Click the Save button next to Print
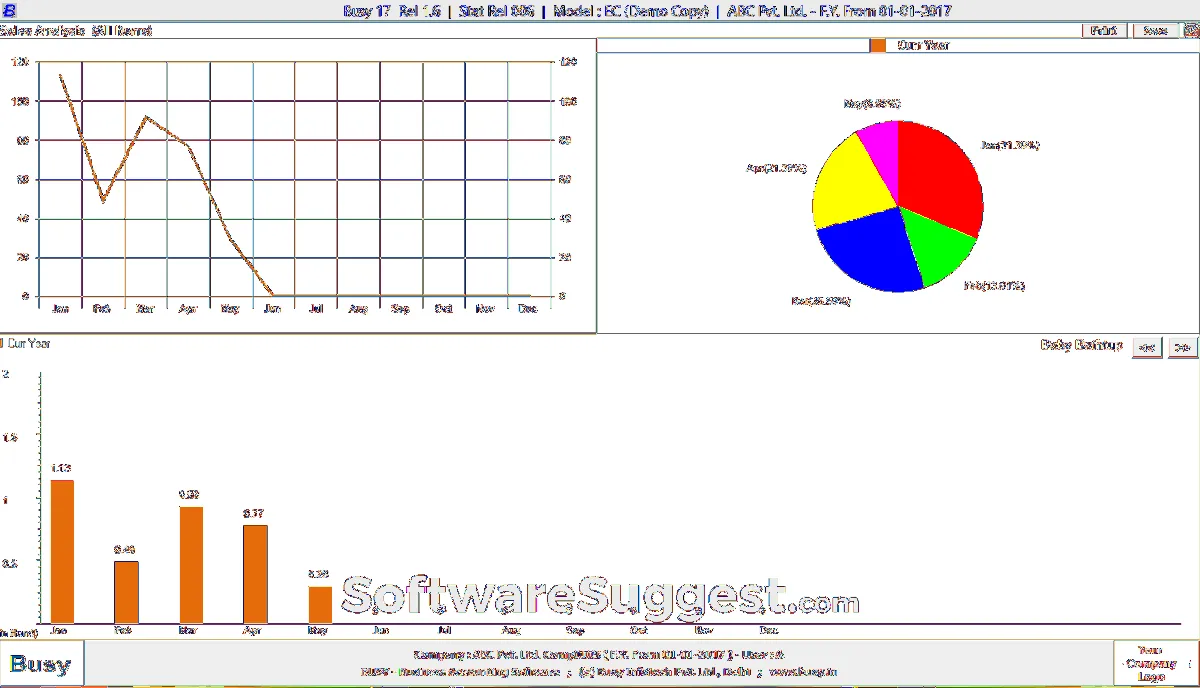The width and height of the screenshot is (1200, 688). tap(1155, 31)
